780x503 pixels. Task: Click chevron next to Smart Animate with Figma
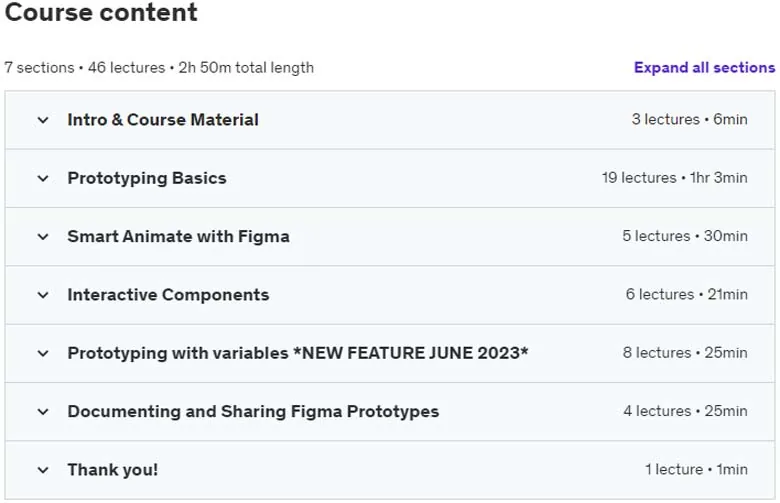43,236
